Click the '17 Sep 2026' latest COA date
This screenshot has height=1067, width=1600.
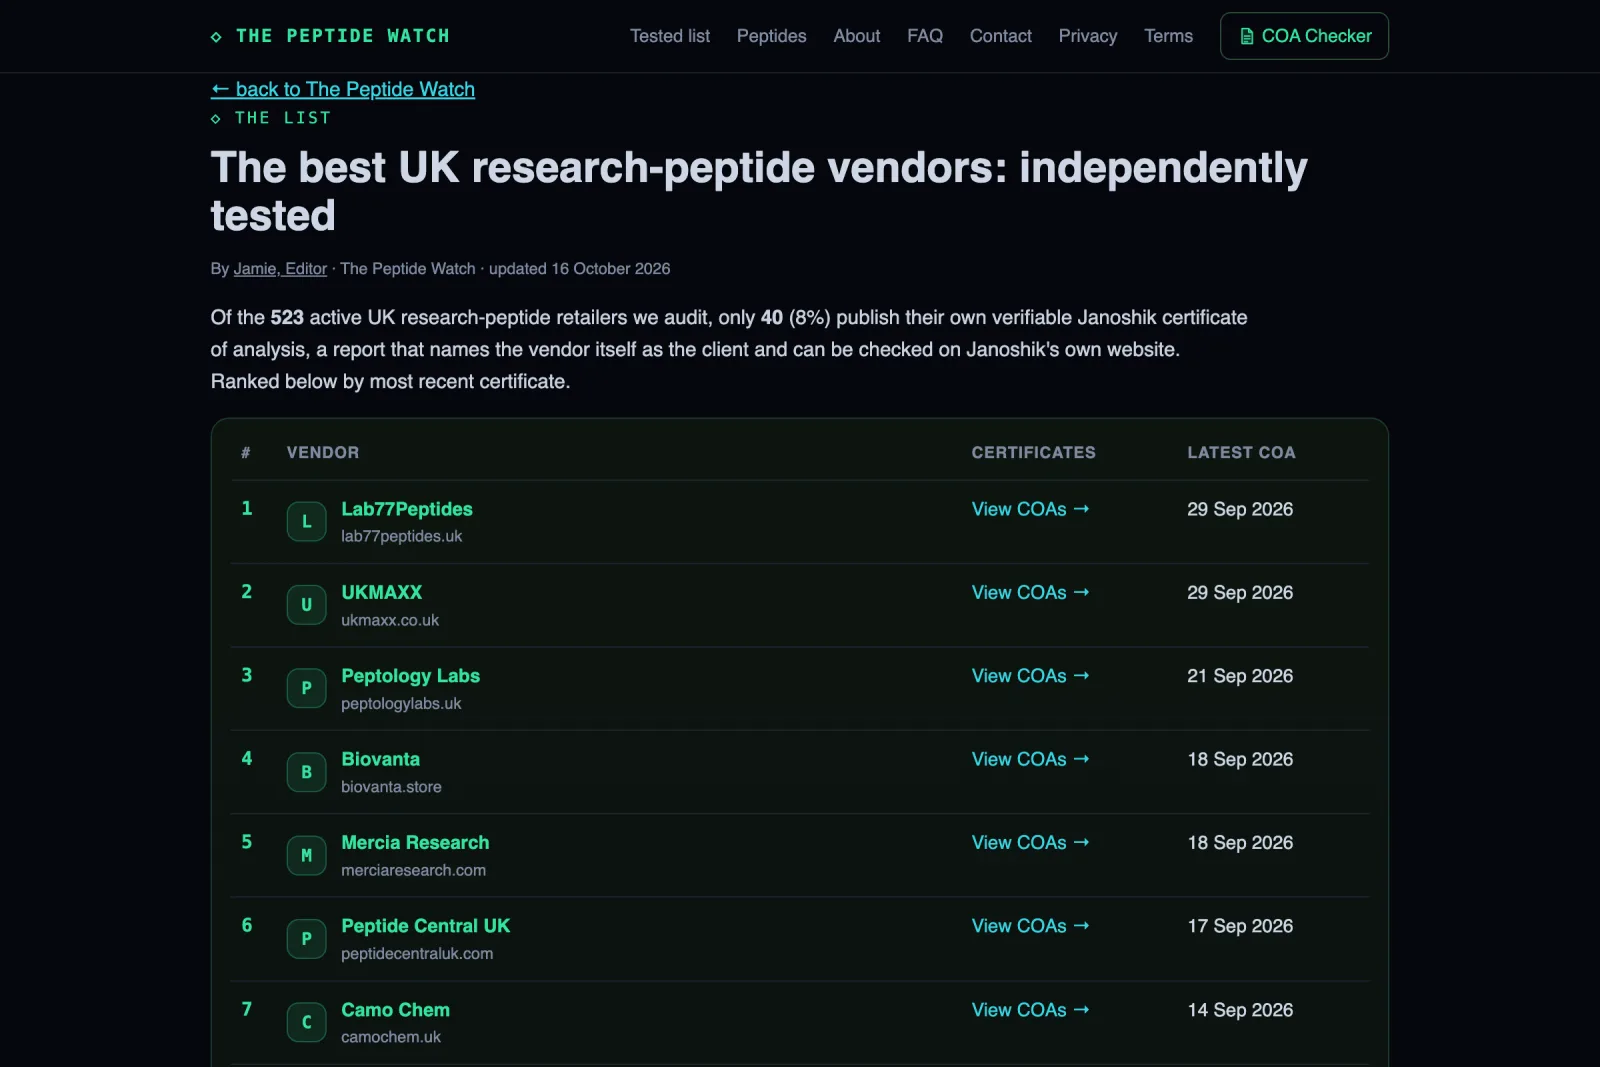click(x=1240, y=926)
